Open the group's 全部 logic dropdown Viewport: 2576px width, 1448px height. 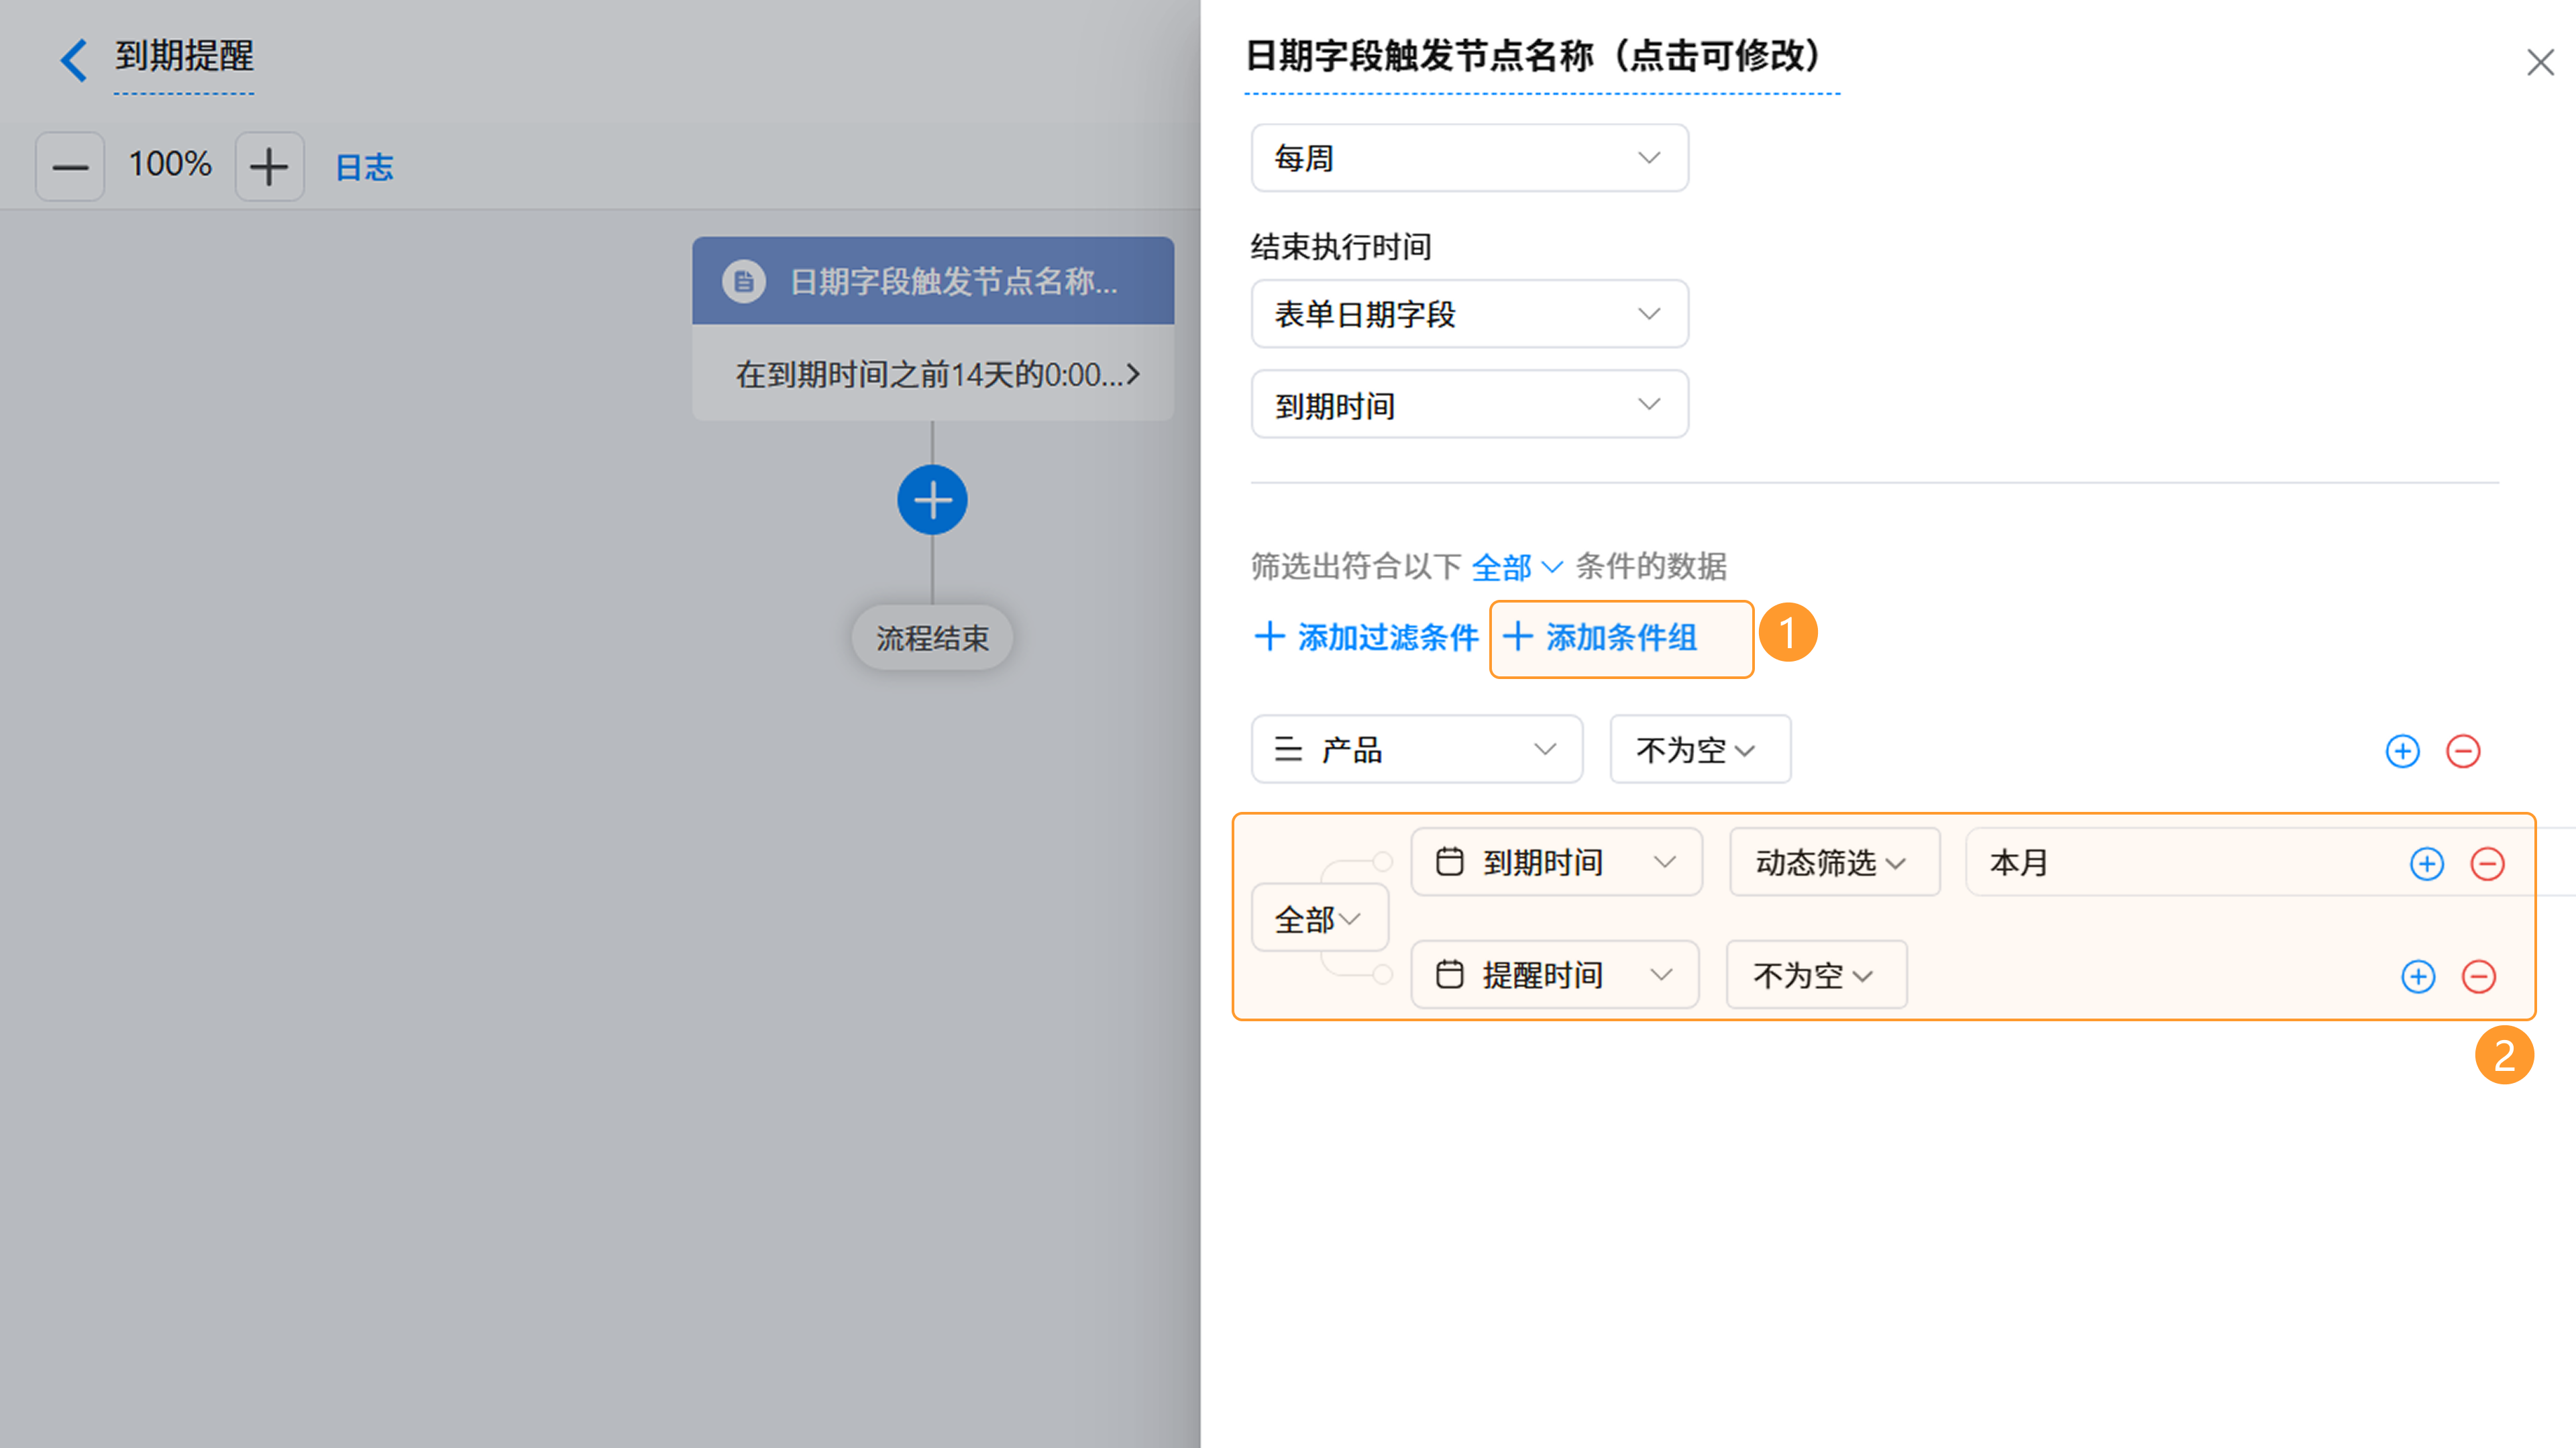click(x=1319, y=918)
